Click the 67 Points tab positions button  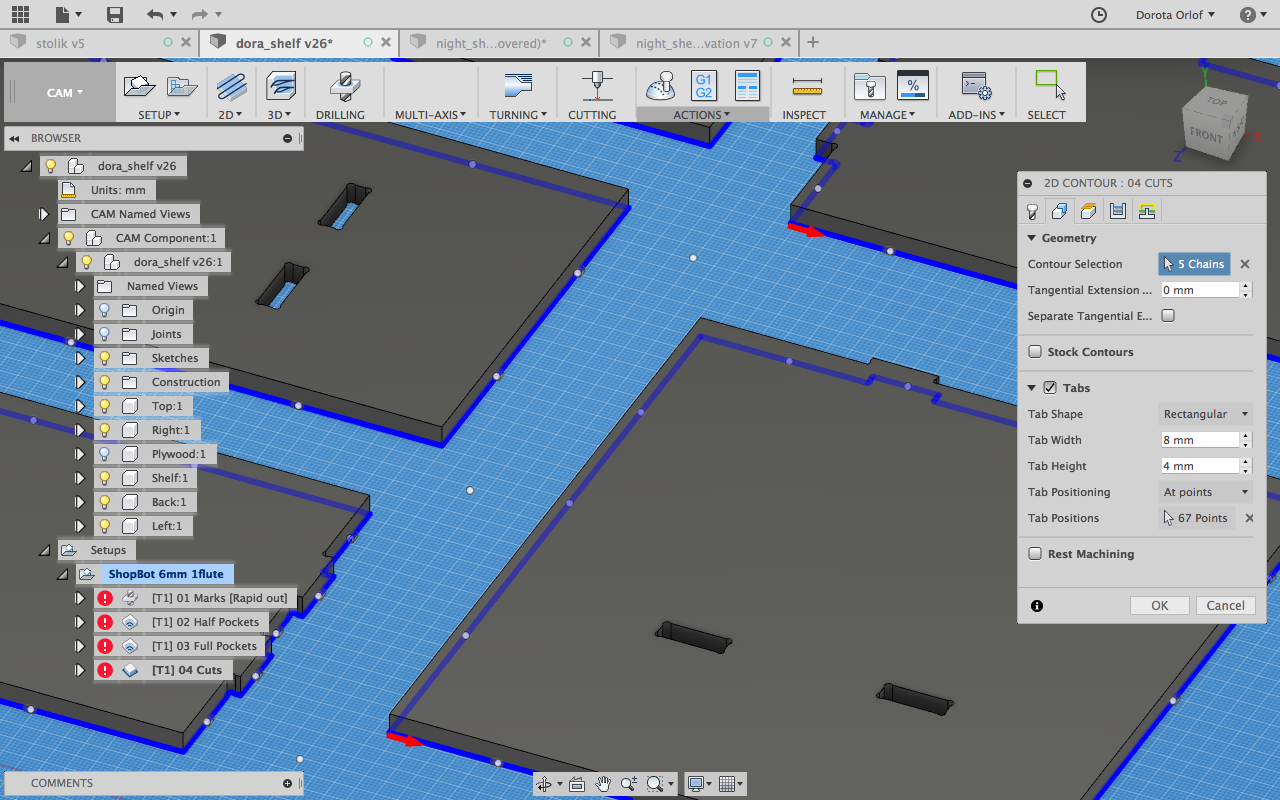click(1196, 518)
